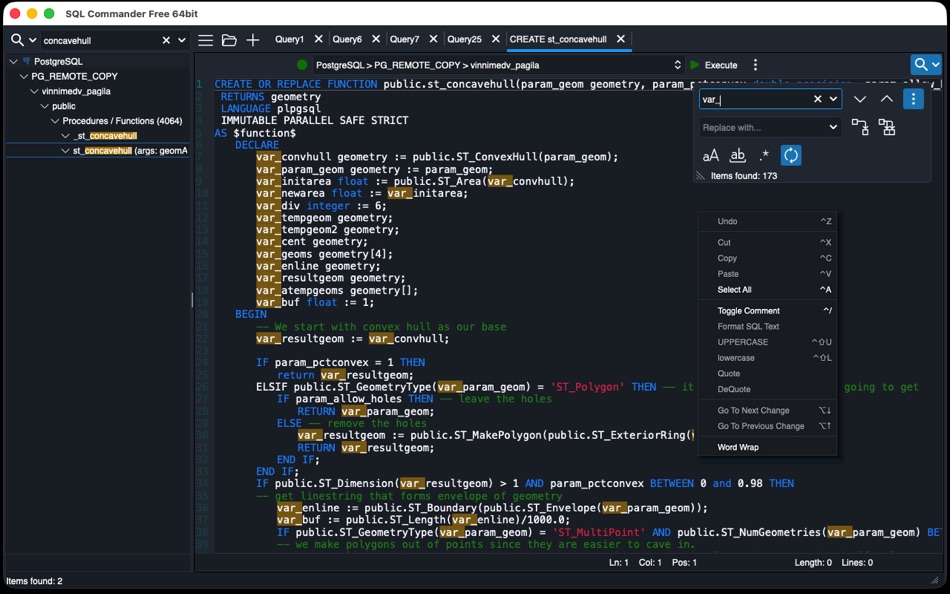
Task: Collapse the public schema node
Action: (44, 106)
